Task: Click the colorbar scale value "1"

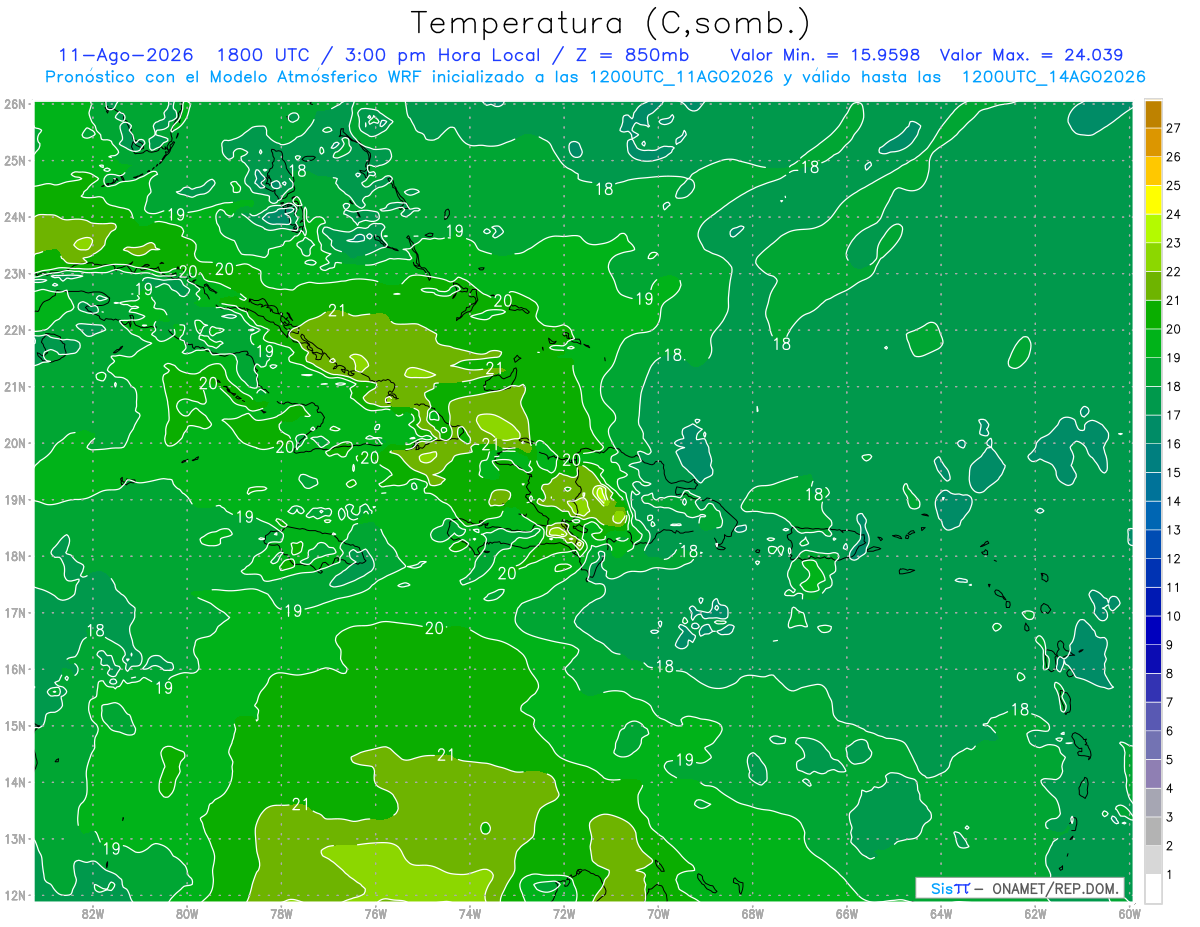Action: click(1170, 874)
